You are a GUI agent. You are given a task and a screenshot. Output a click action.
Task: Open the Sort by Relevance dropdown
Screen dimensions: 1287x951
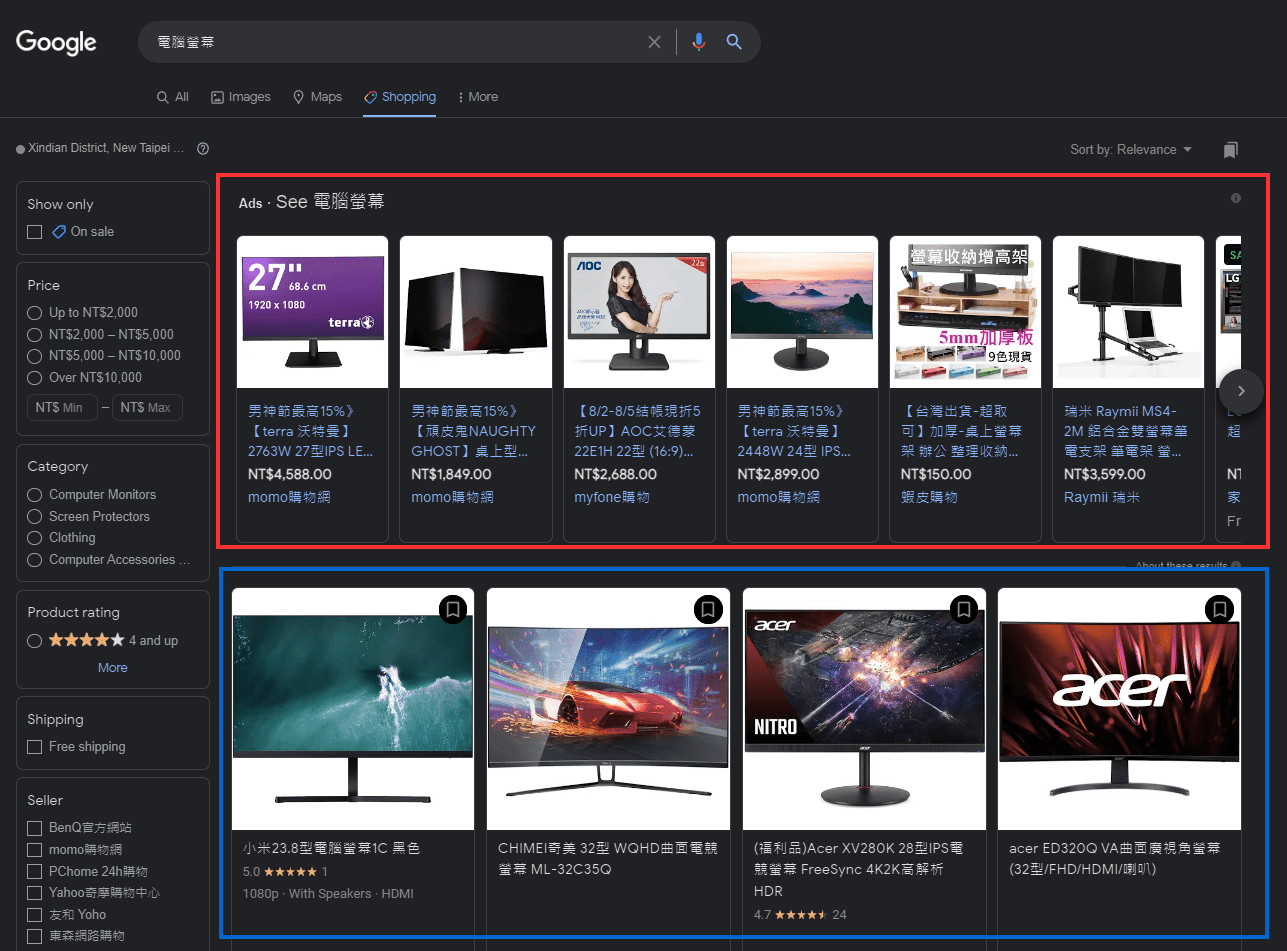[1131, 148]
